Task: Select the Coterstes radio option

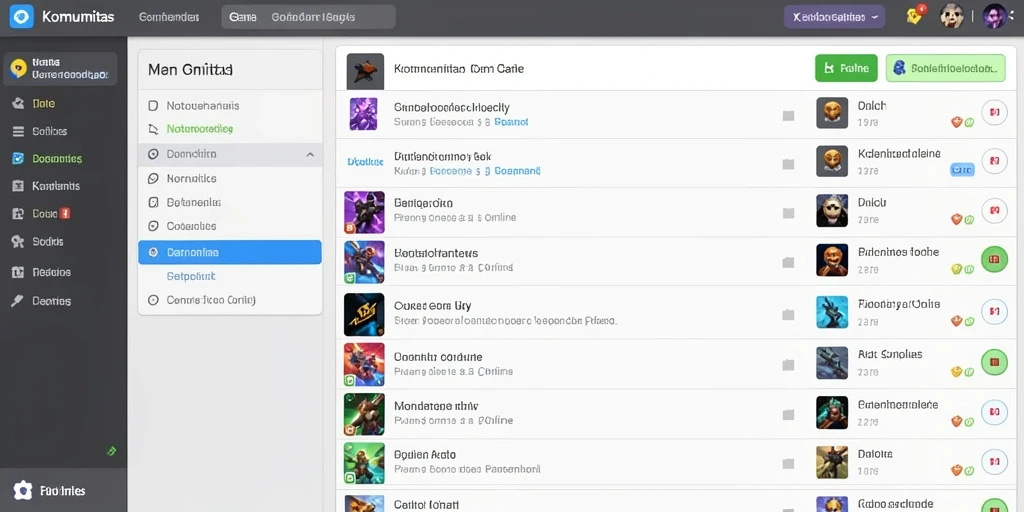Action: pyautogui.click(x=153, y=226)
